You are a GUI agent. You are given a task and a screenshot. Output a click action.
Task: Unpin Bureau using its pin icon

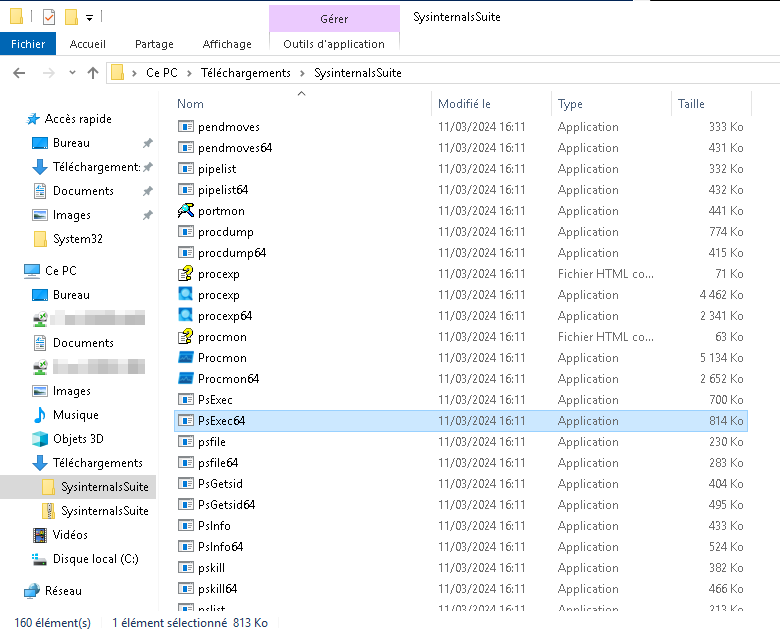coord(148,143)
